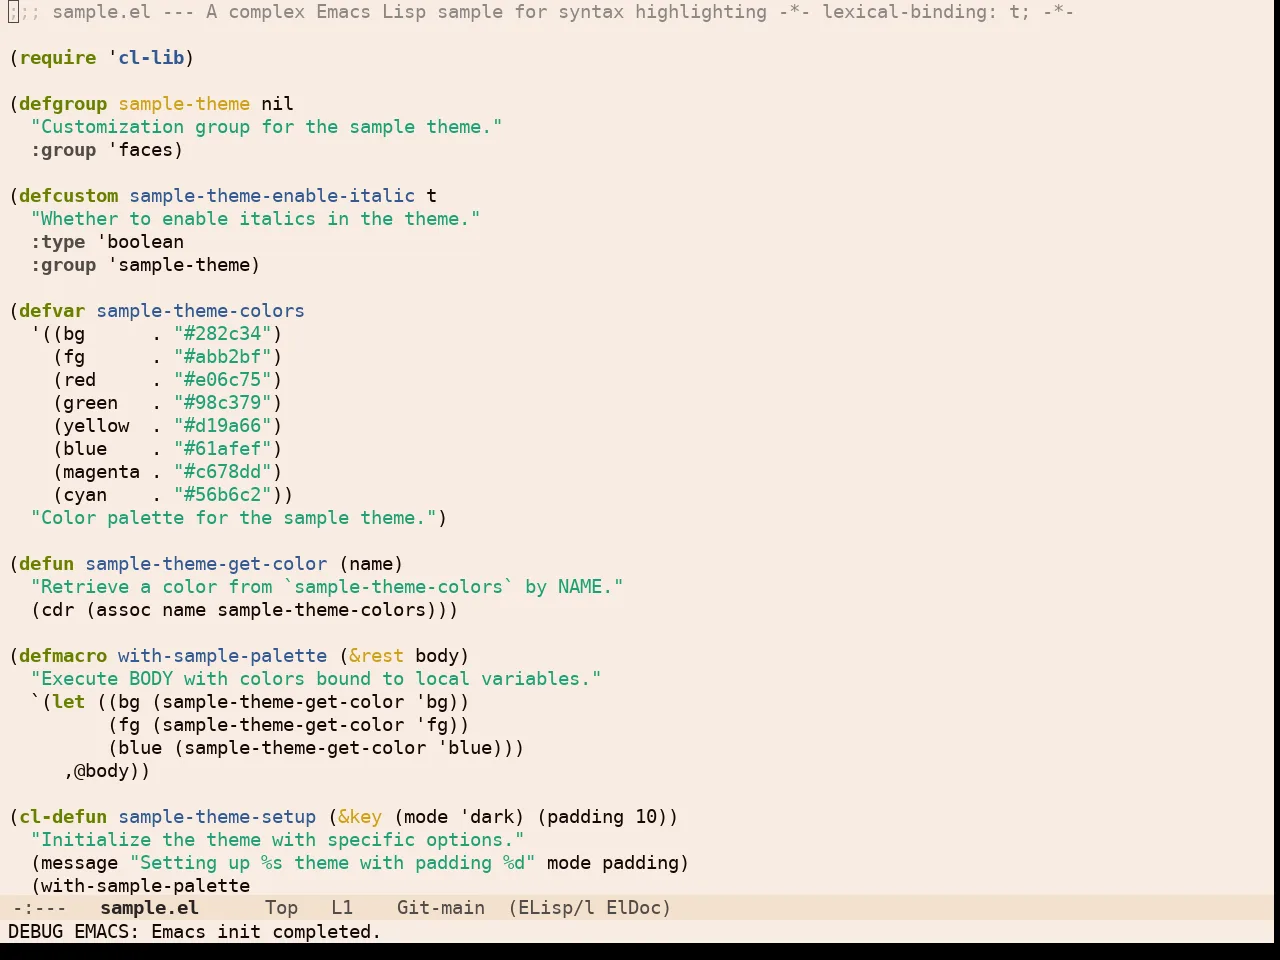
Task: Click the -:--- buffer status flags in mode line
Action: click(39, 908)
